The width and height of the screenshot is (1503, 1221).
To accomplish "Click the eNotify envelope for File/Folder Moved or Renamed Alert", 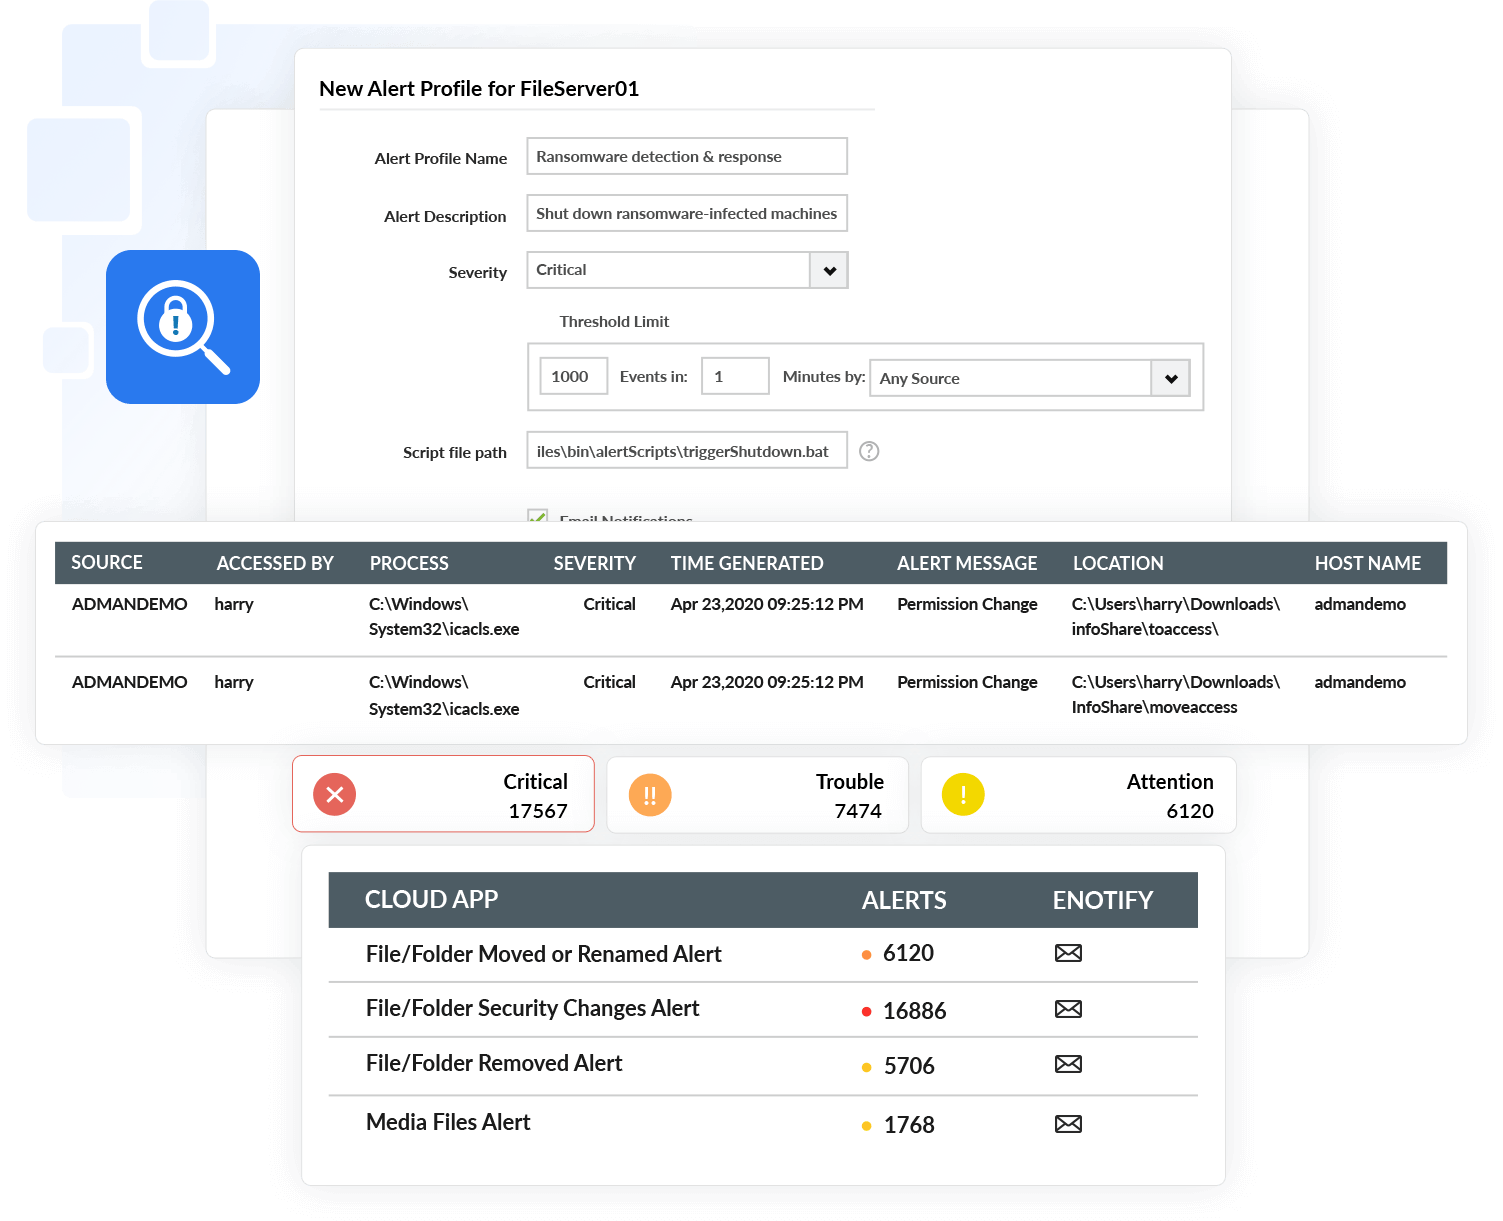I will click(x=1068, y=953).
